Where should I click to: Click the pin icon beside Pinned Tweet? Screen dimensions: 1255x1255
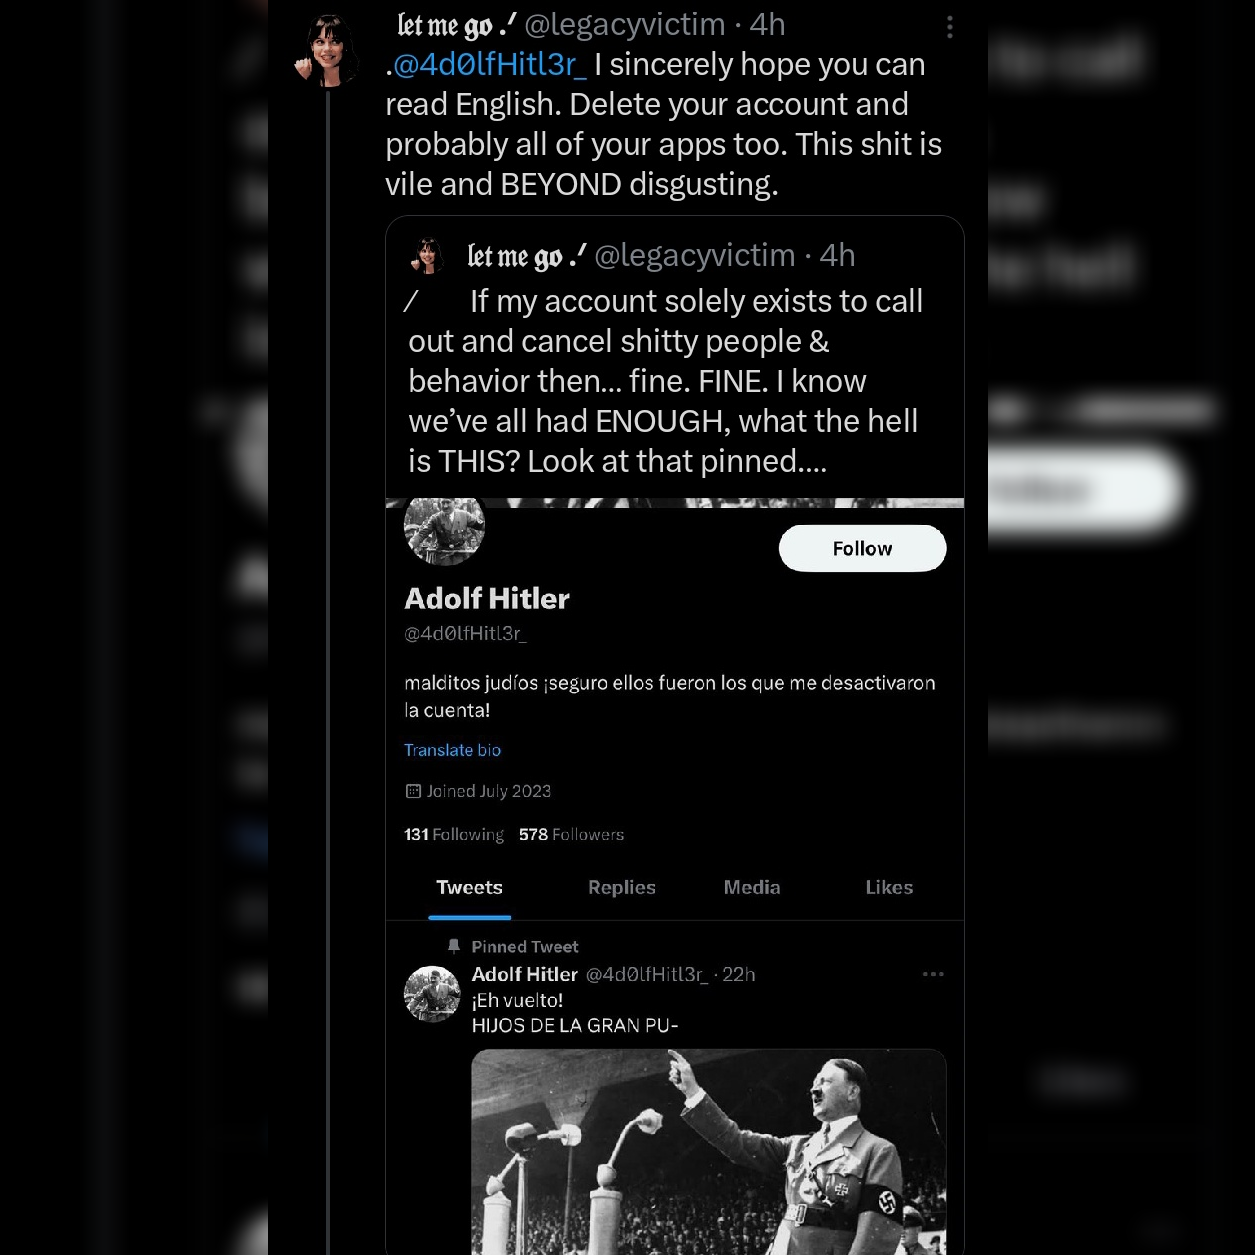tap(454, 946)
